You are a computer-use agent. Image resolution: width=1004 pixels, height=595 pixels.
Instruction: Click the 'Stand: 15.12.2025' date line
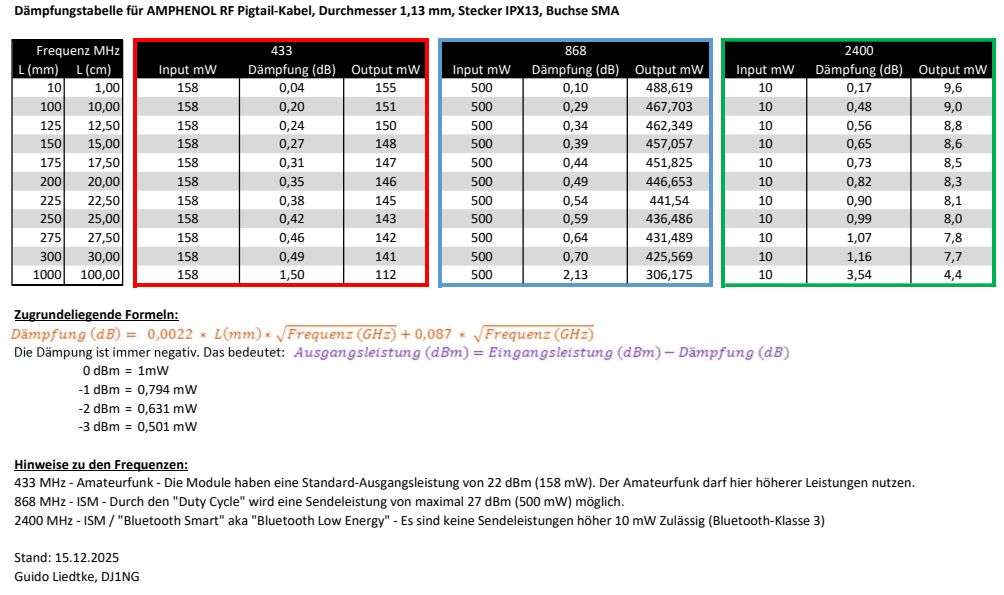[x=67, y=558]
